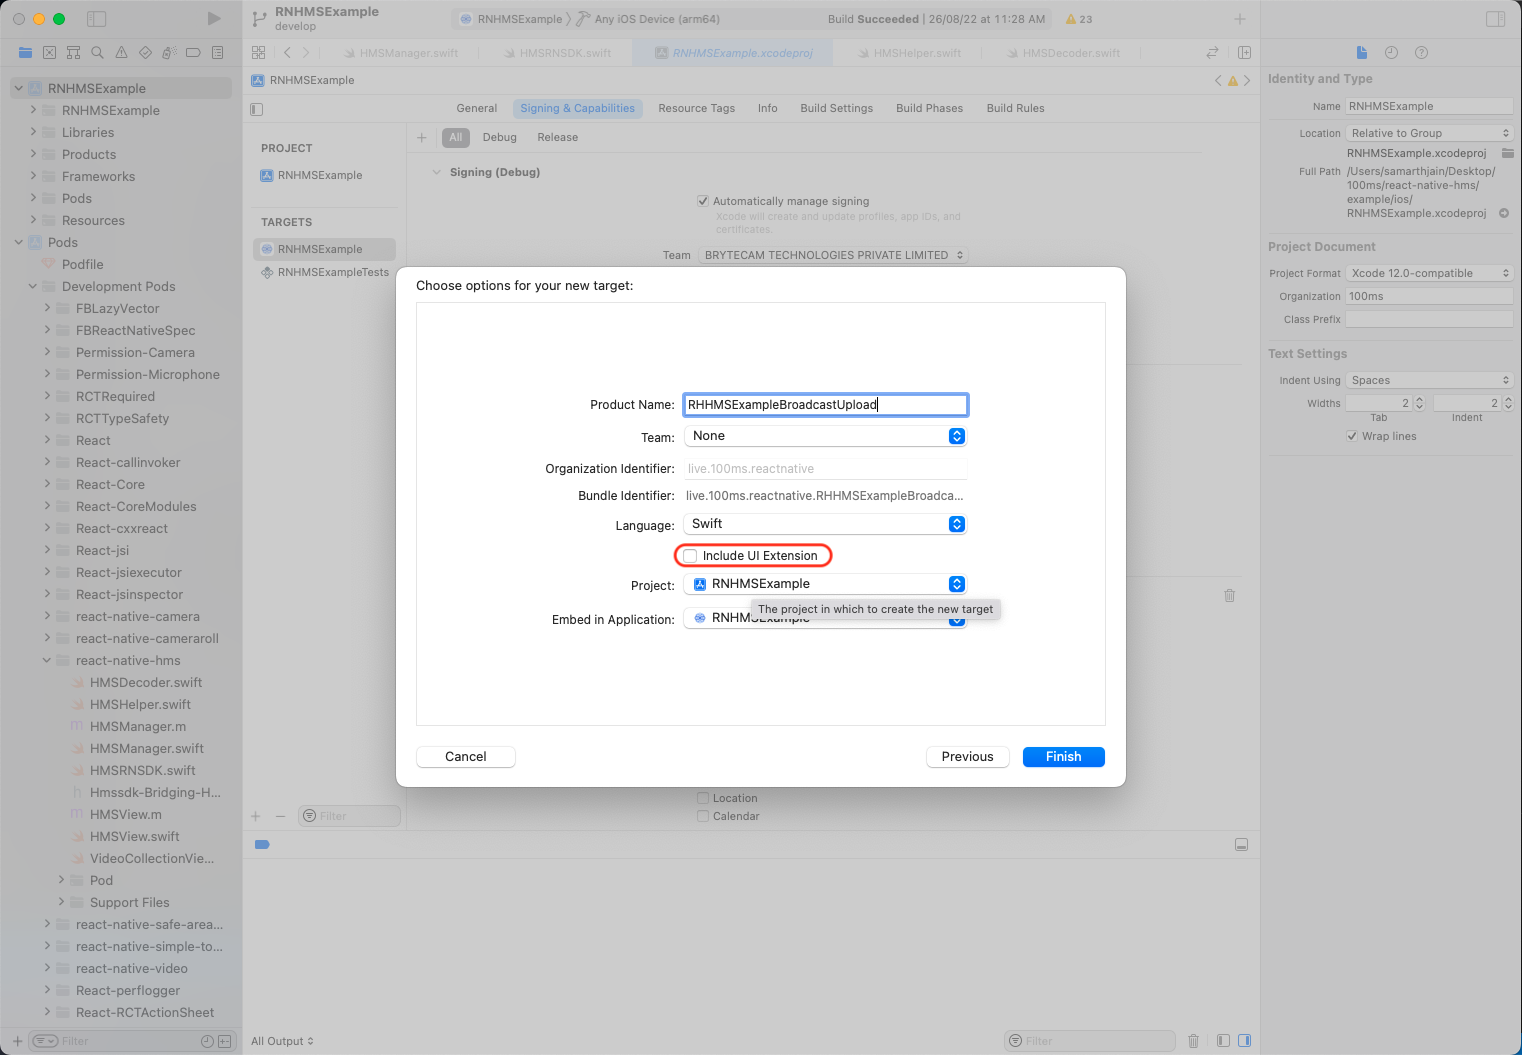Open the Quick Help inspector

coord(1421,52)
